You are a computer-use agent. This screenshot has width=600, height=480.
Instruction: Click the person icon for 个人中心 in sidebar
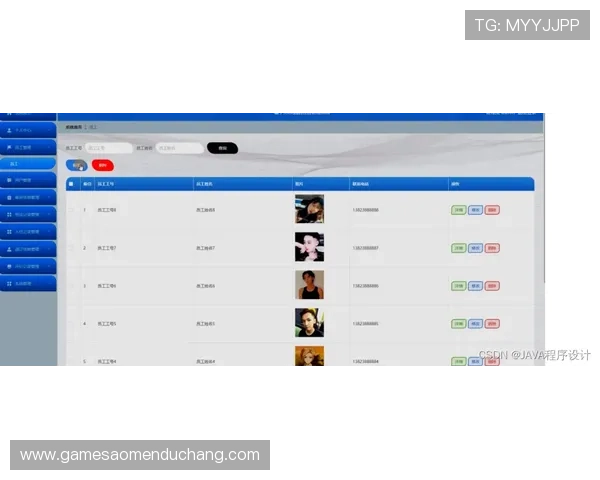9,130
